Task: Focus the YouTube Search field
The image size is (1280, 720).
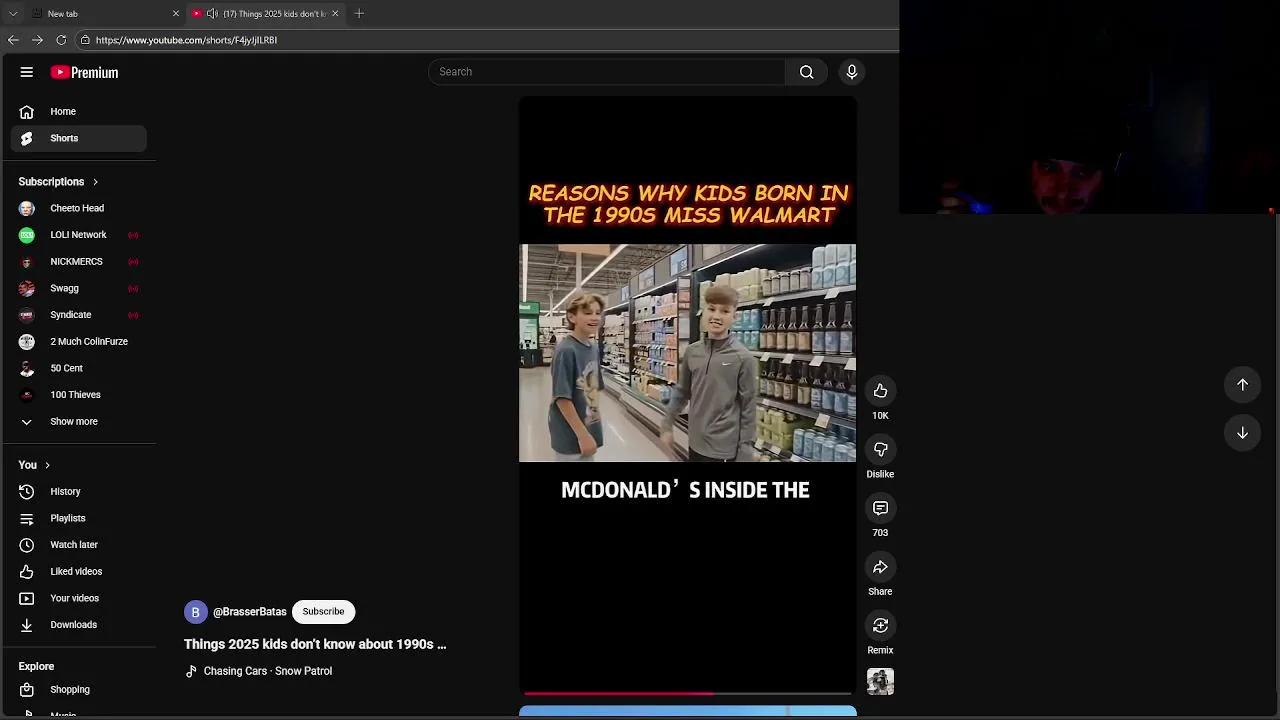Action: pyautogui.click(x=607, y=72)
